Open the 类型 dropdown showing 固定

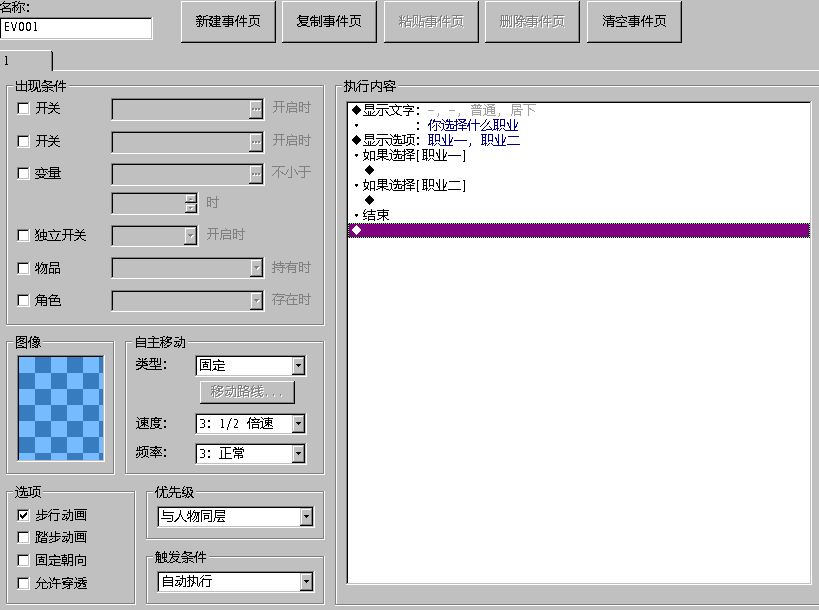[x=298, y=366]
